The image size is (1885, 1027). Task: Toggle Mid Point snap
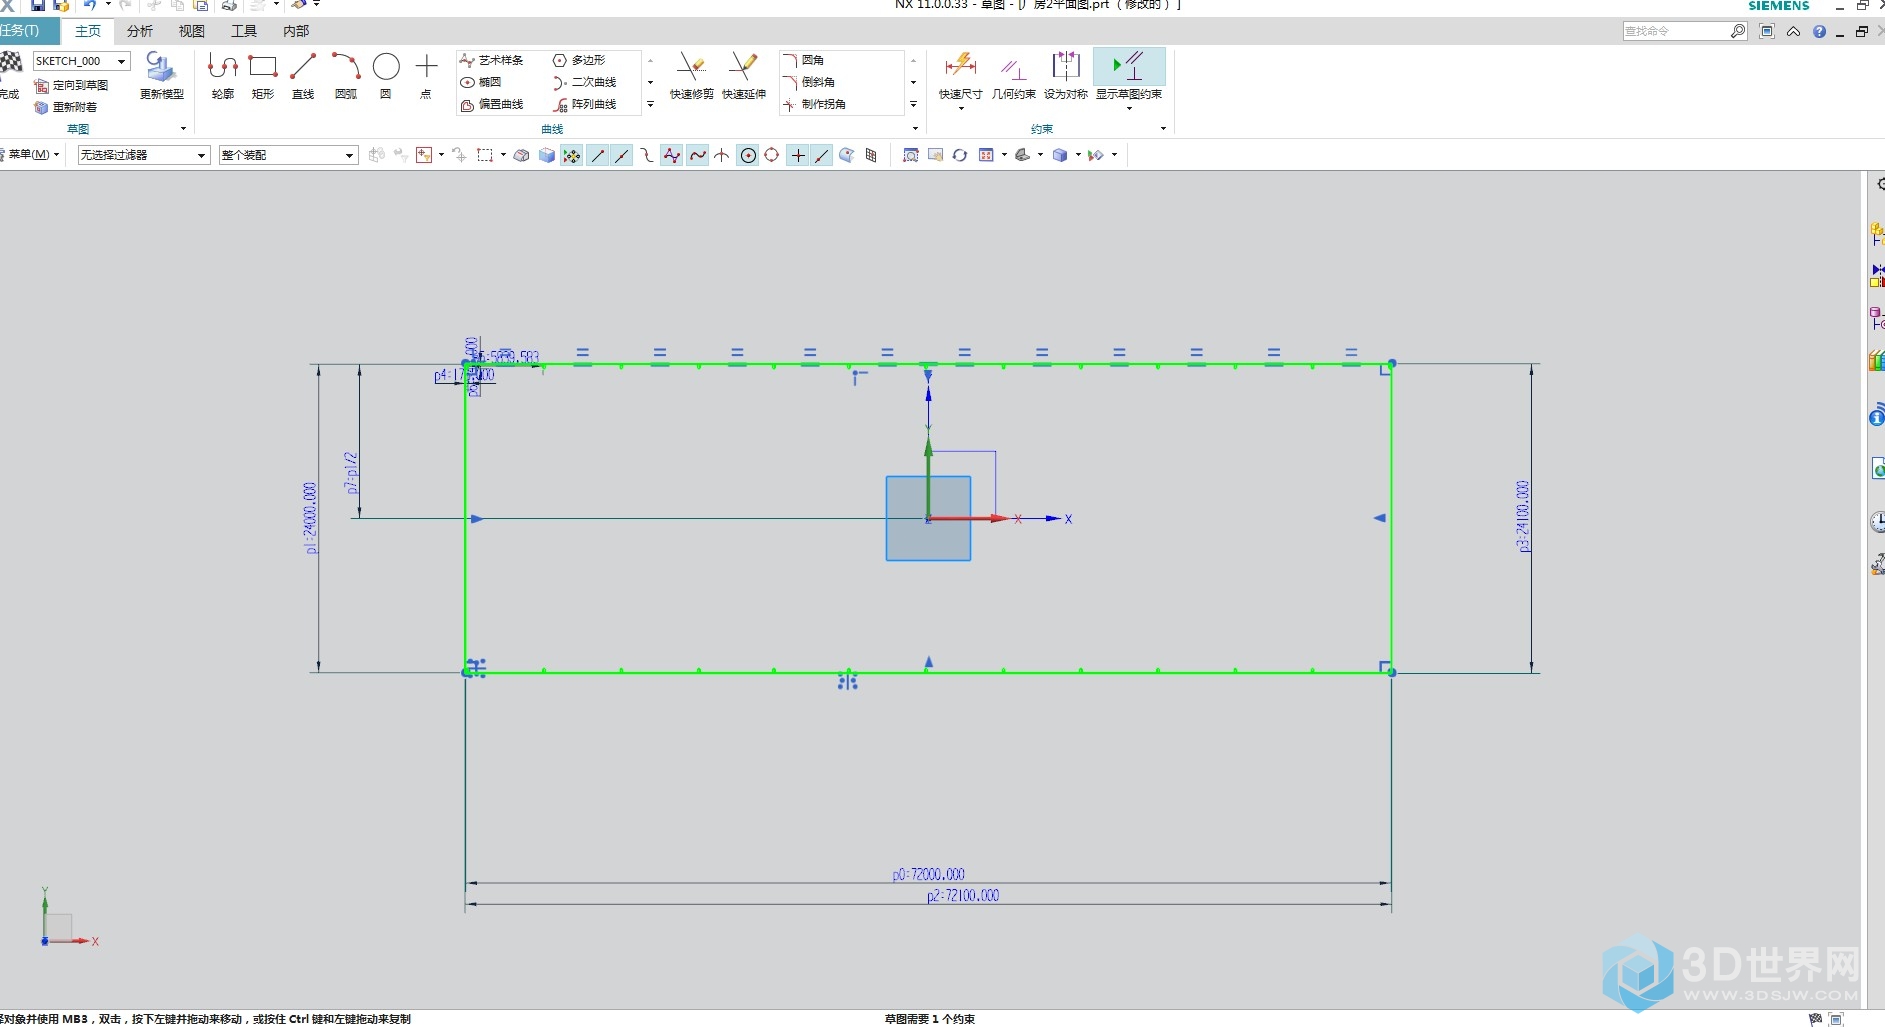(x=621, y=155)
